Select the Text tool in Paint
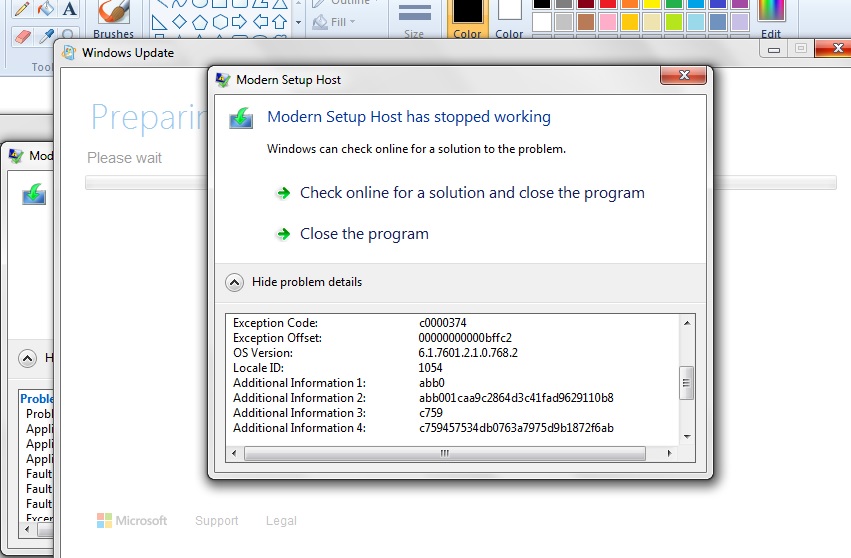The height and width of the screenshot is (558, 851). tap(69, 8)
